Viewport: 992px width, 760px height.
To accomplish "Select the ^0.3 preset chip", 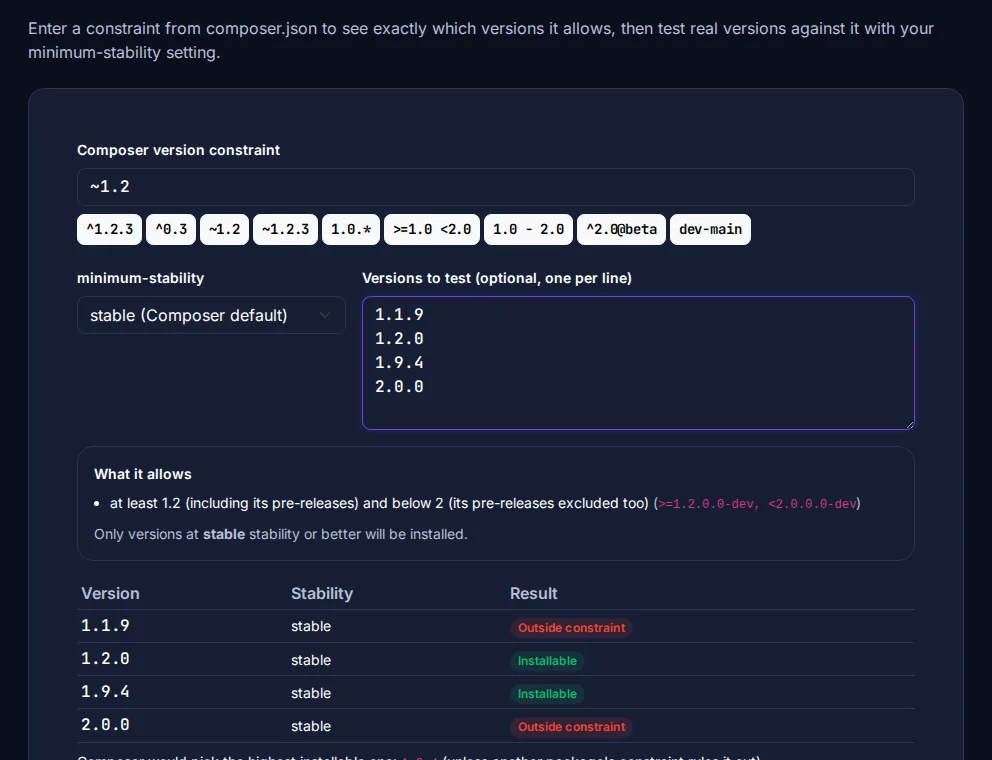I will click(171, 229).
